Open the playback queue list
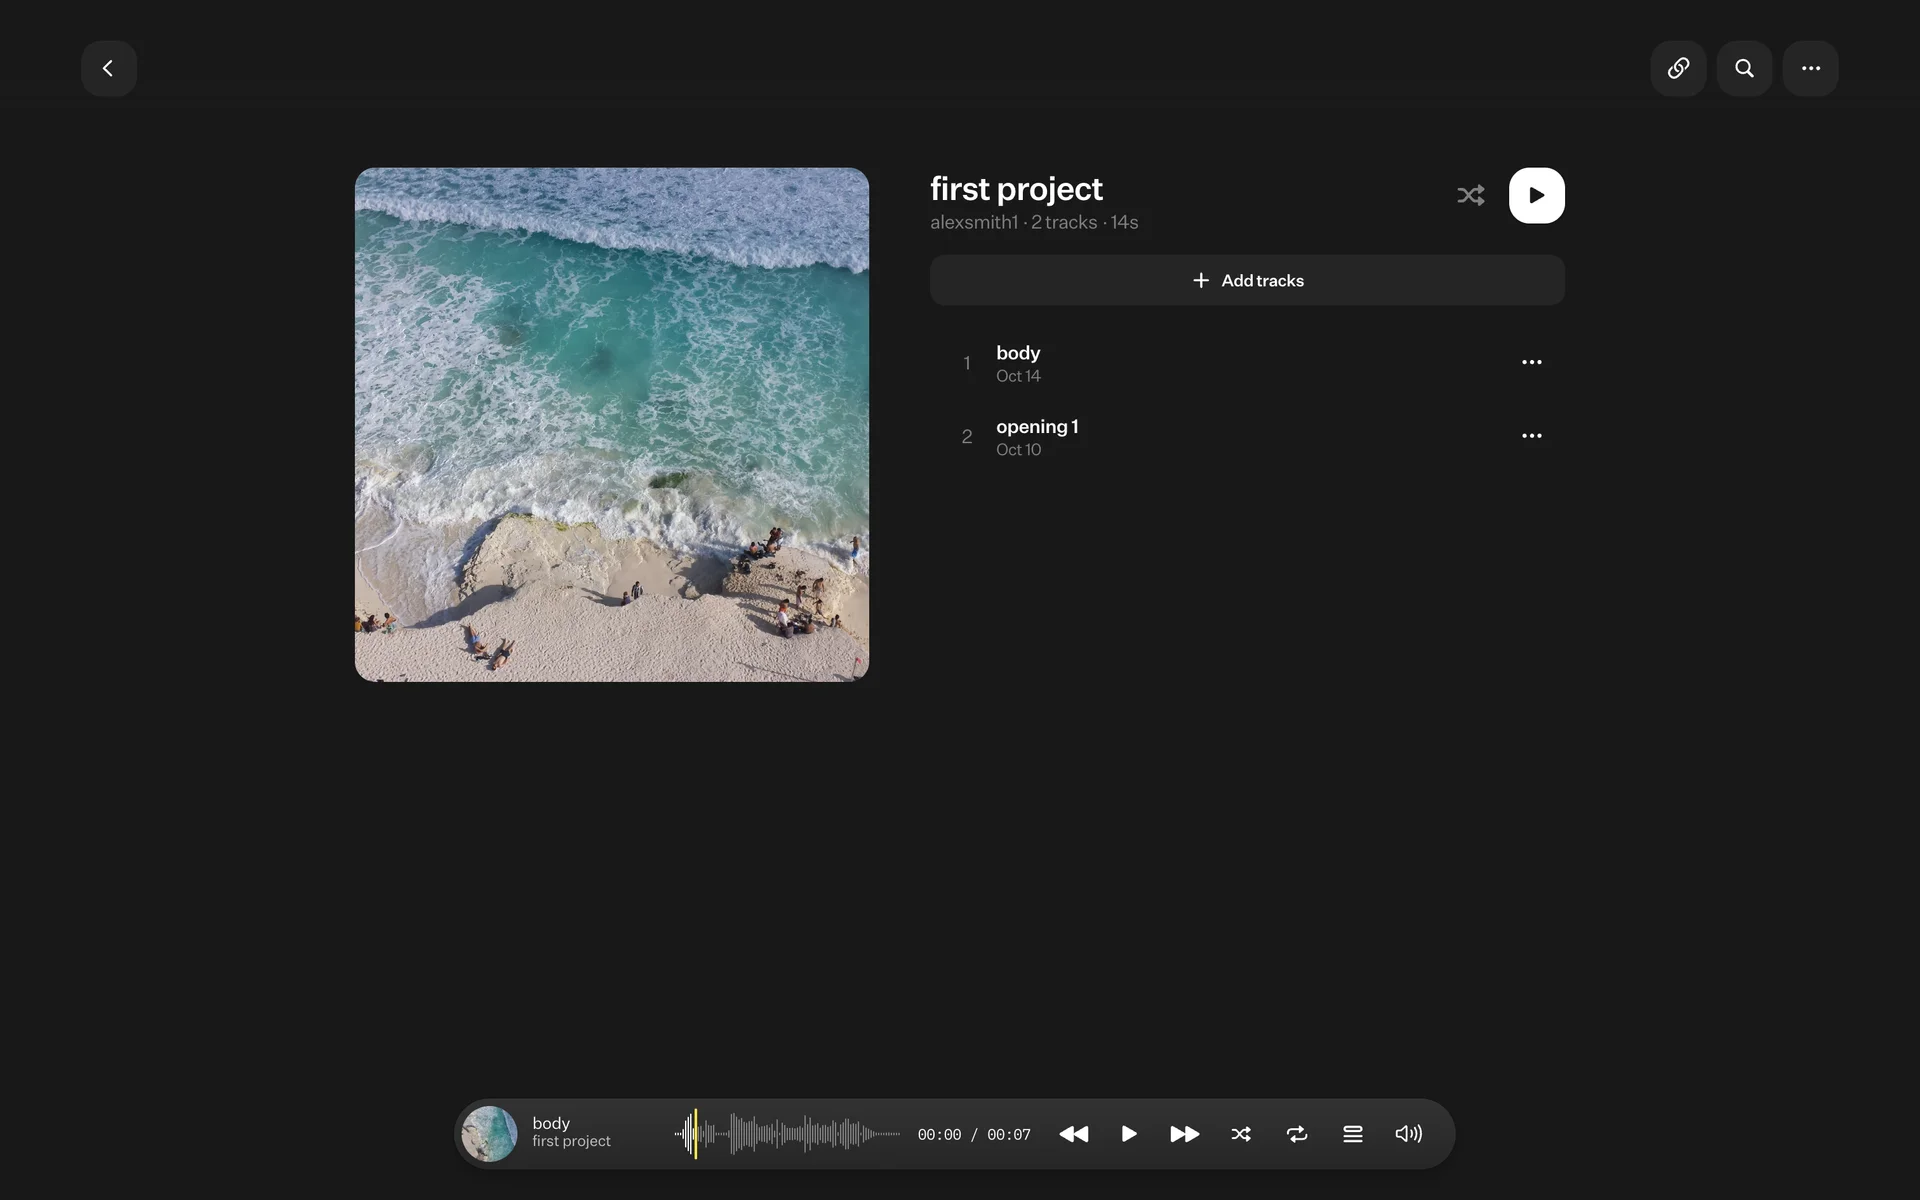 1352,1134
